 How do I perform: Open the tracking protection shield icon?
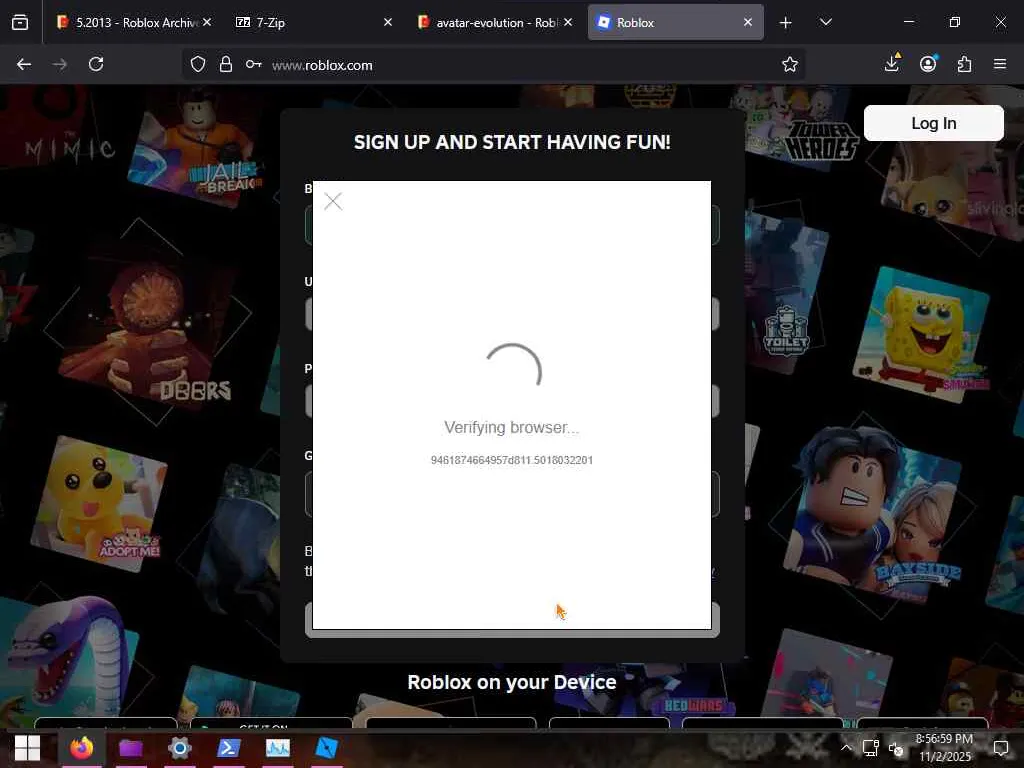tap(198, 64)
